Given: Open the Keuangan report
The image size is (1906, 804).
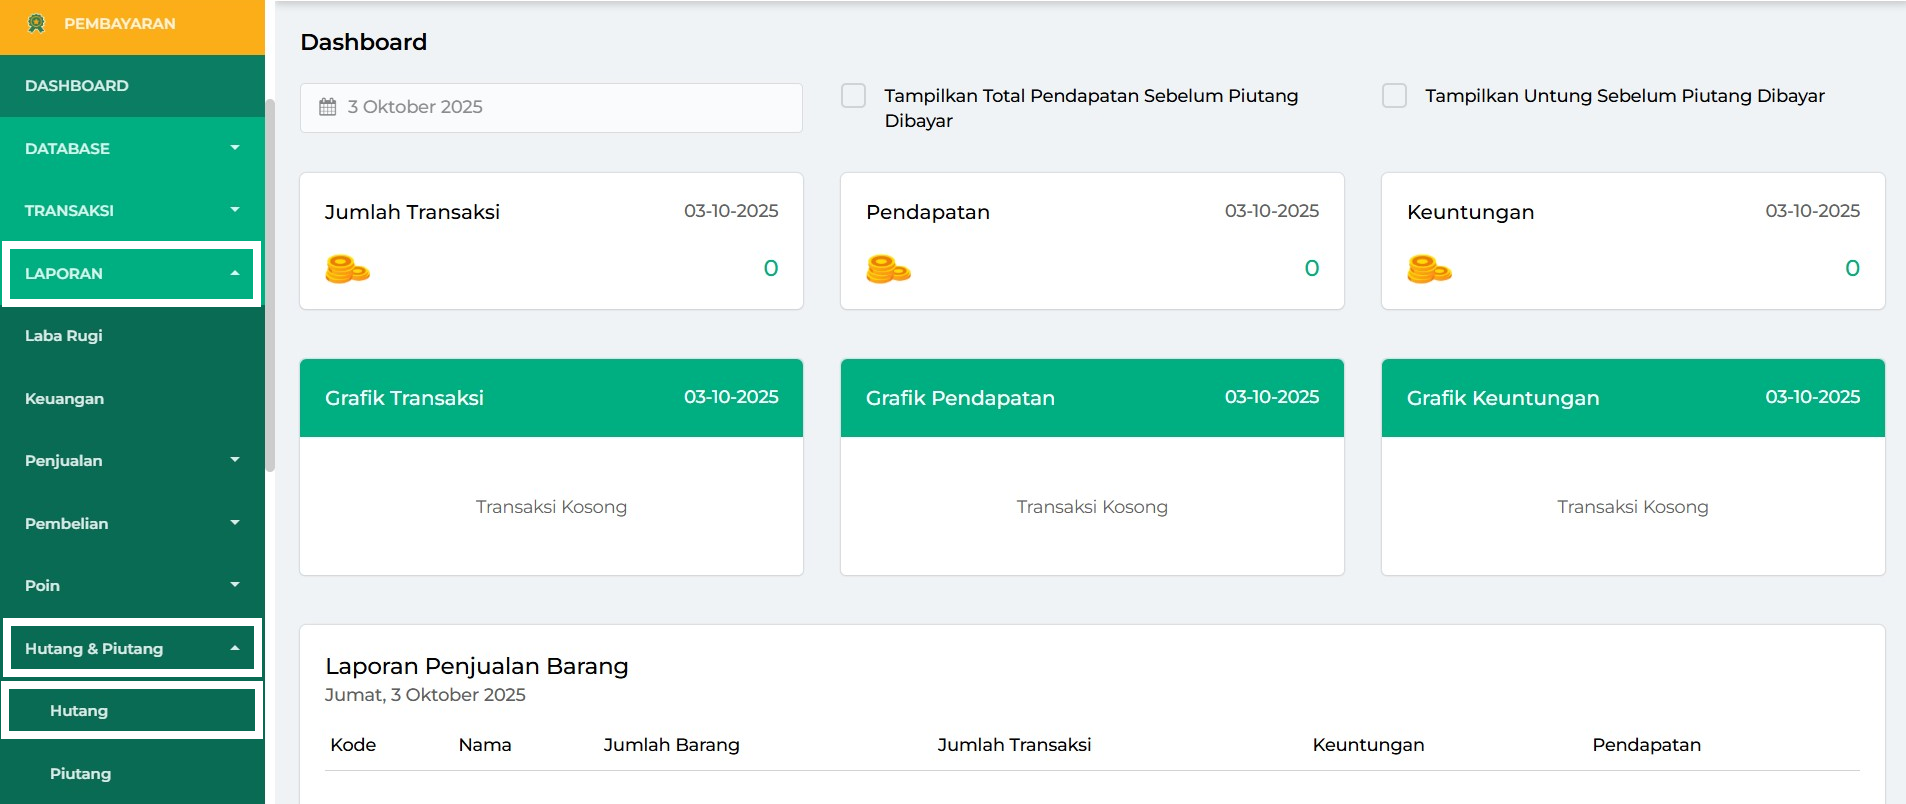Looking at the screenshot, I should pyautogui.click(x=65, y=398).
